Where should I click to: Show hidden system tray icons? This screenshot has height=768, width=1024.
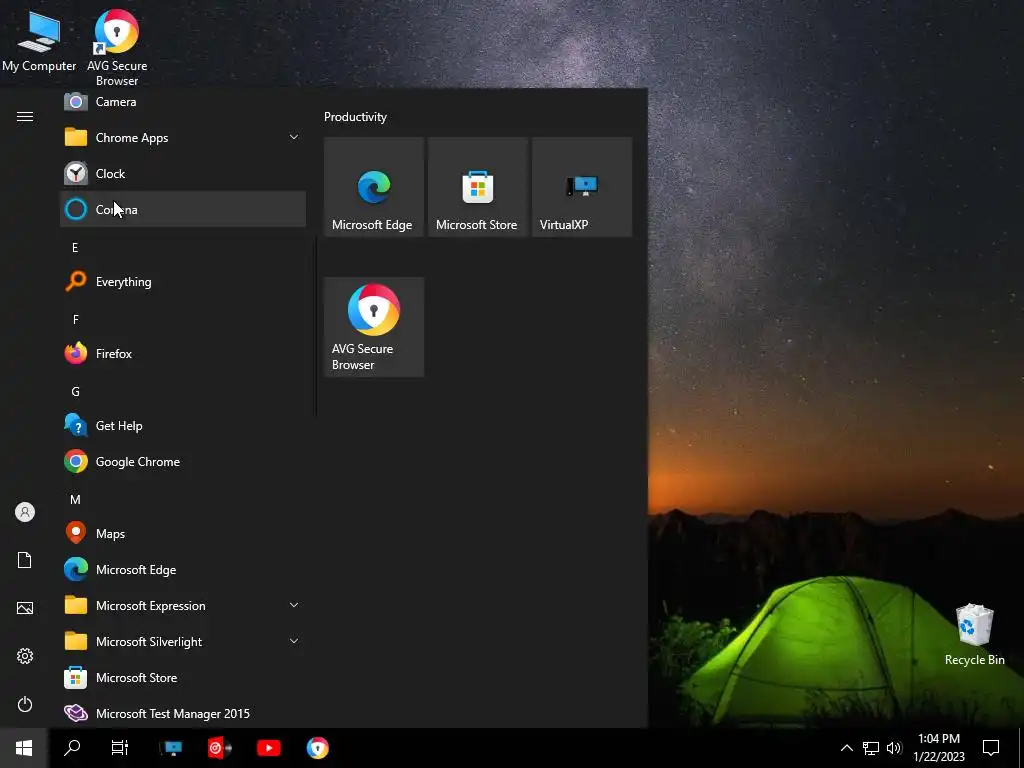[846, 748]
